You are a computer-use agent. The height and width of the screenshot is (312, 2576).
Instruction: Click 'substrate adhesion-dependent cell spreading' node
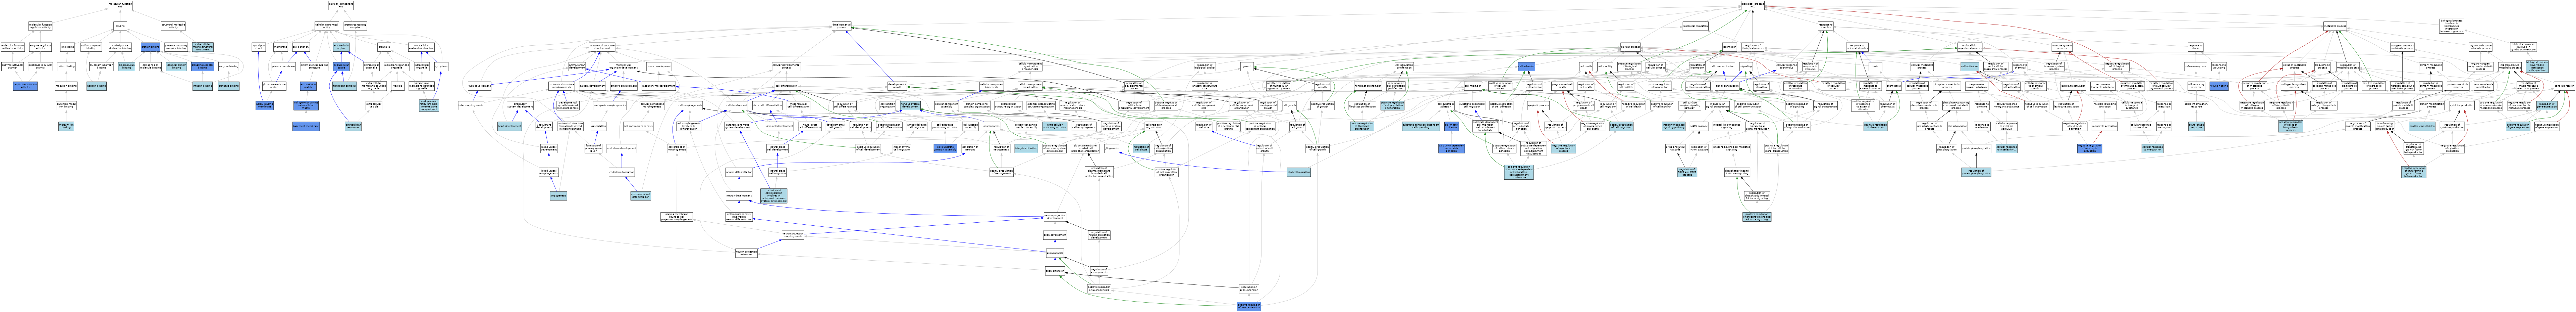pyautogui.click(x=1421, y=126)
